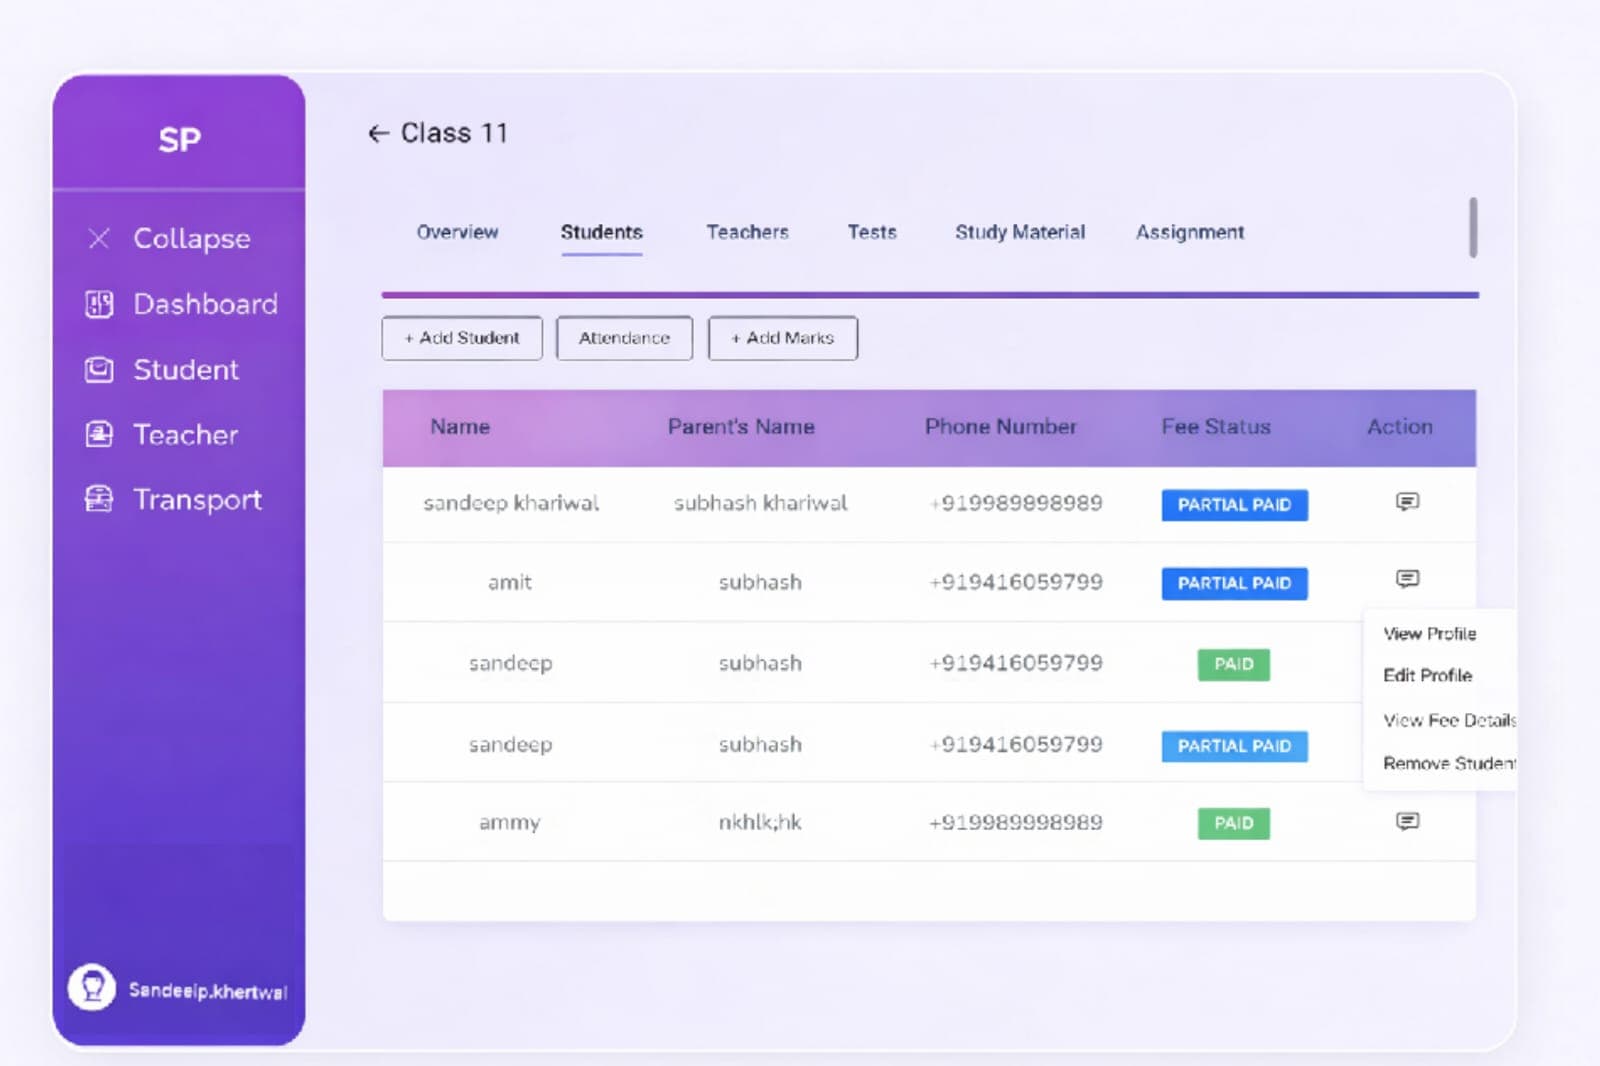Choose Edit Profile in the action menu

click(1427, 676)
